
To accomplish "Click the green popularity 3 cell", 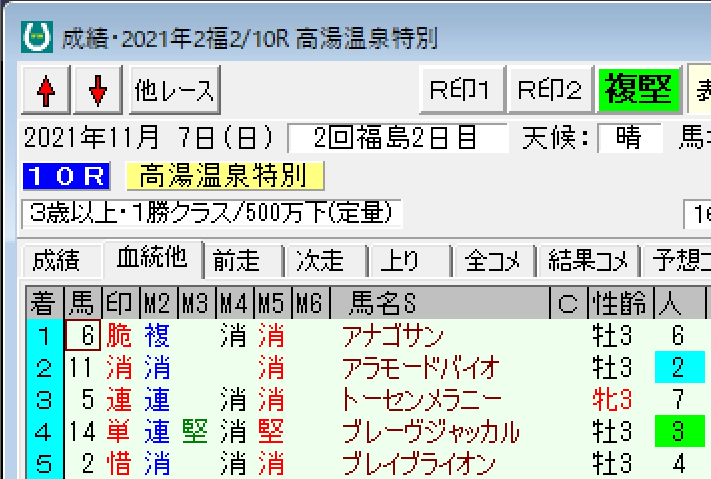I will (680, 431).
